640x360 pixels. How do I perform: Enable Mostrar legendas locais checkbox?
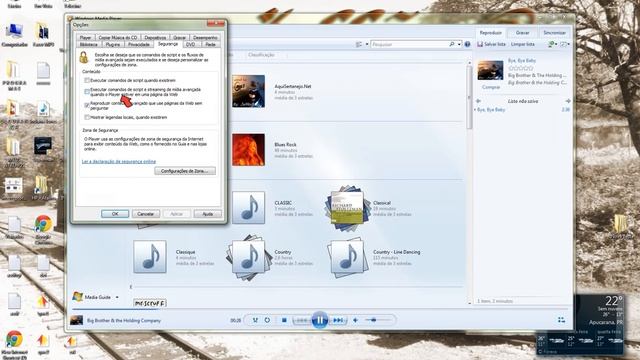pos(87,117)
